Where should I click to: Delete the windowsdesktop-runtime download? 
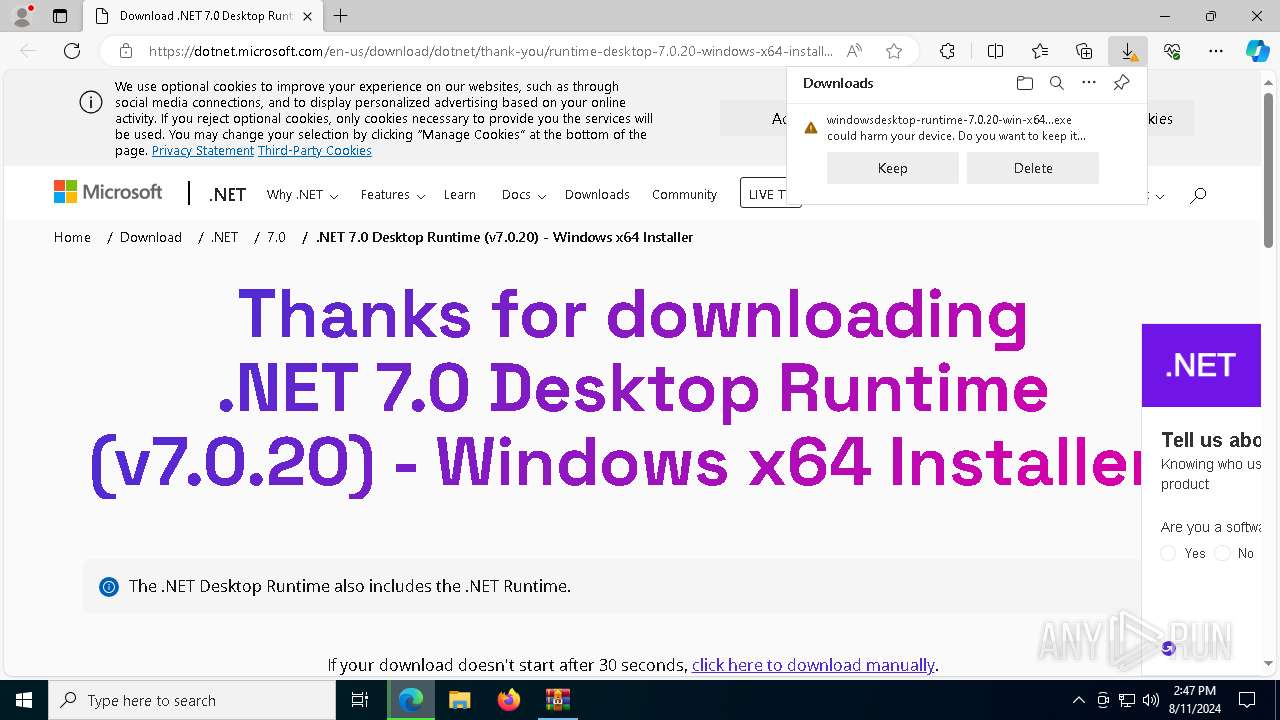click(x=1033, y=168)
